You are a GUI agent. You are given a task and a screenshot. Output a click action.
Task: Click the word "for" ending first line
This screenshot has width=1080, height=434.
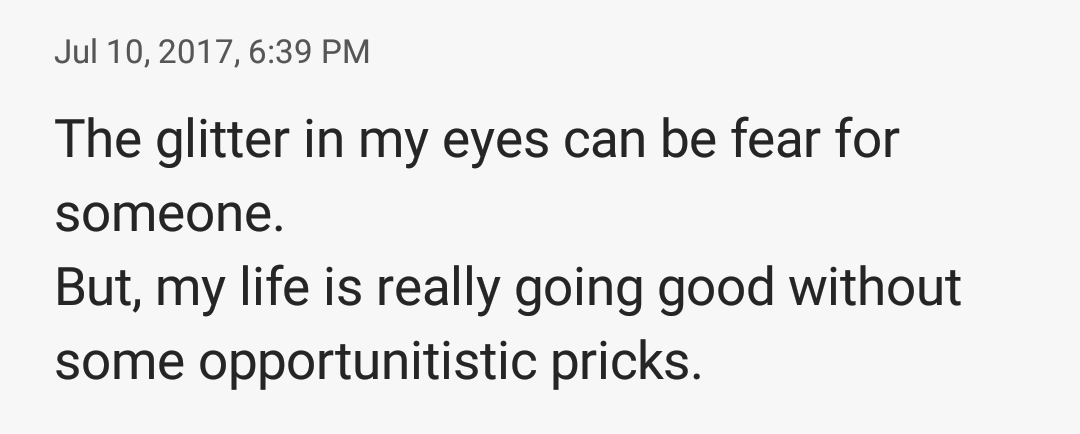pos(868,139)
